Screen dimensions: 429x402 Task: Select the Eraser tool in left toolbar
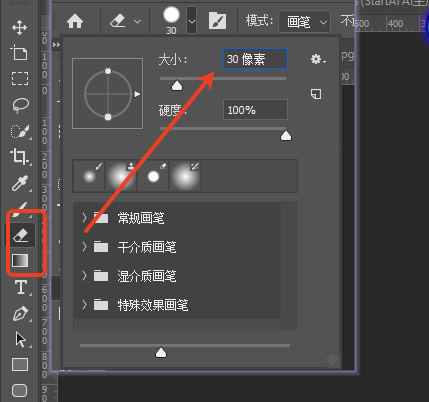coord(21,235)
